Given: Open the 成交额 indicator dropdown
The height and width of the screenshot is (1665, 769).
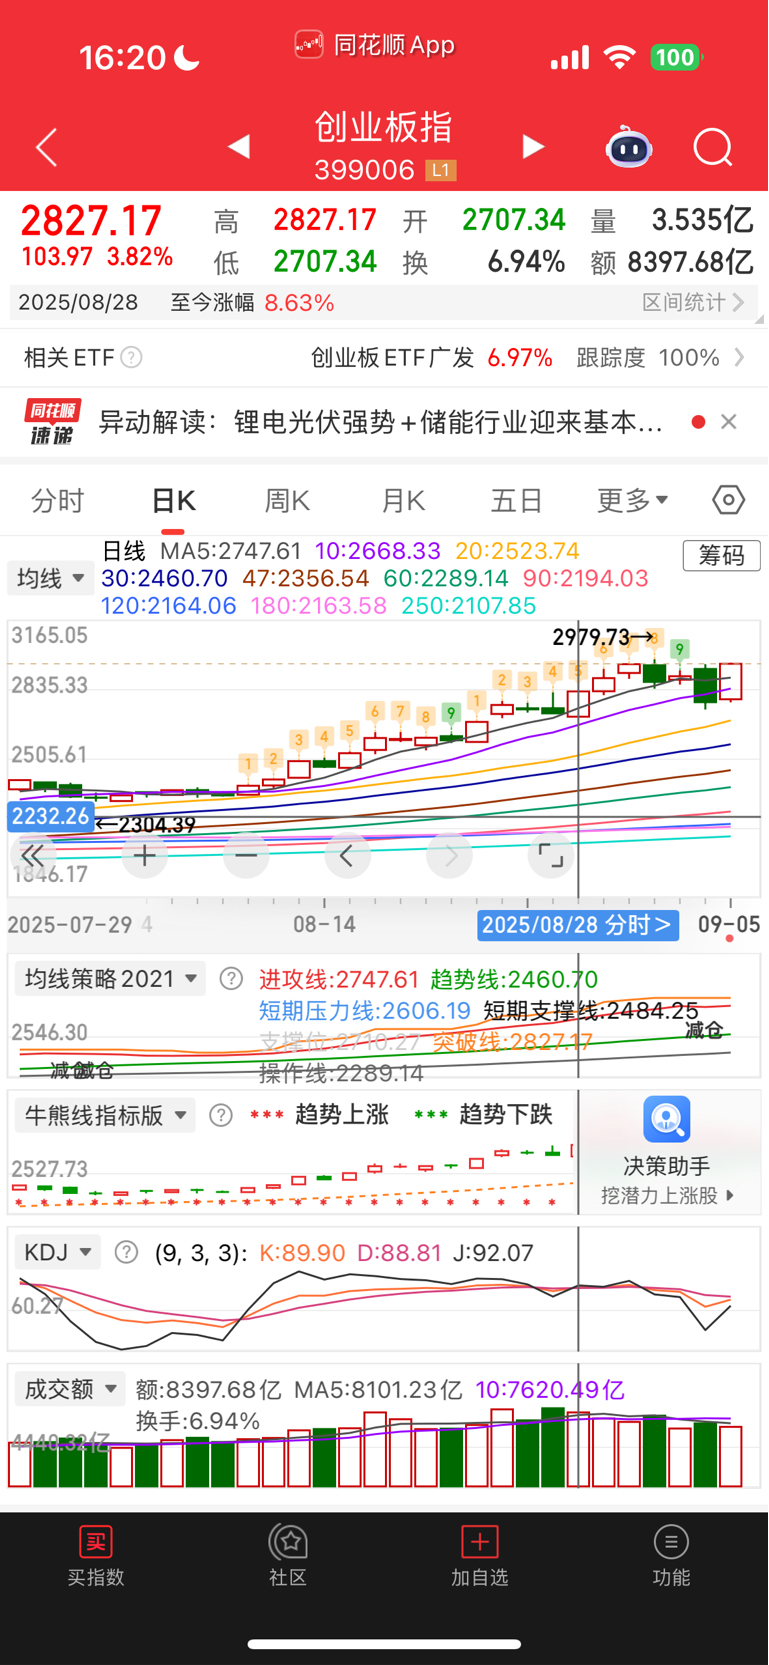Looking at the screenshot, I should point(70,1389).
